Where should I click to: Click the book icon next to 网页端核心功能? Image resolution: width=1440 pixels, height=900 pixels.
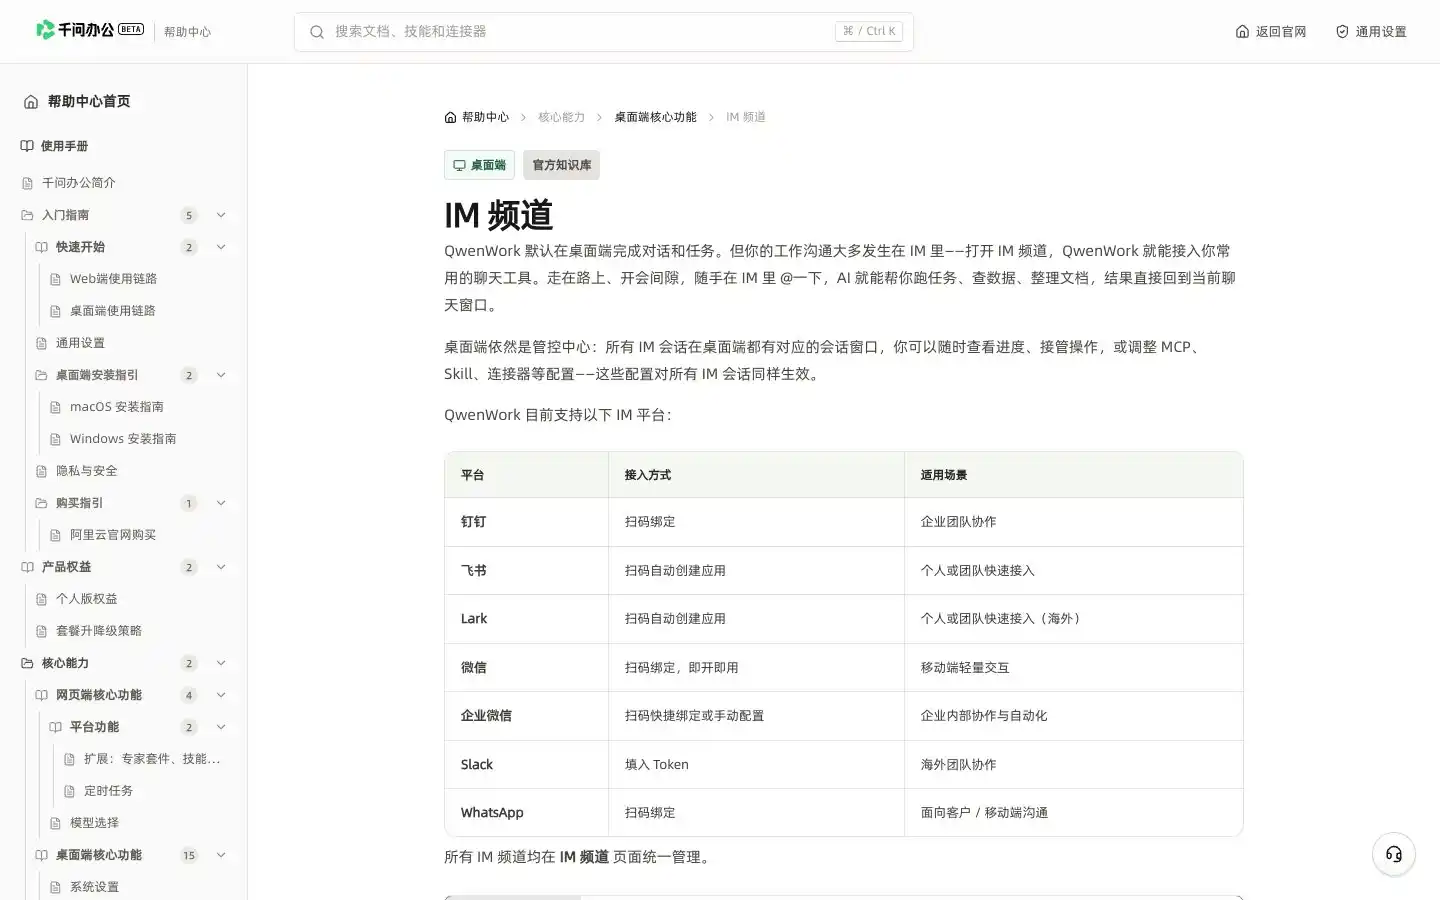pyautogui.click(x=41, y=695)
